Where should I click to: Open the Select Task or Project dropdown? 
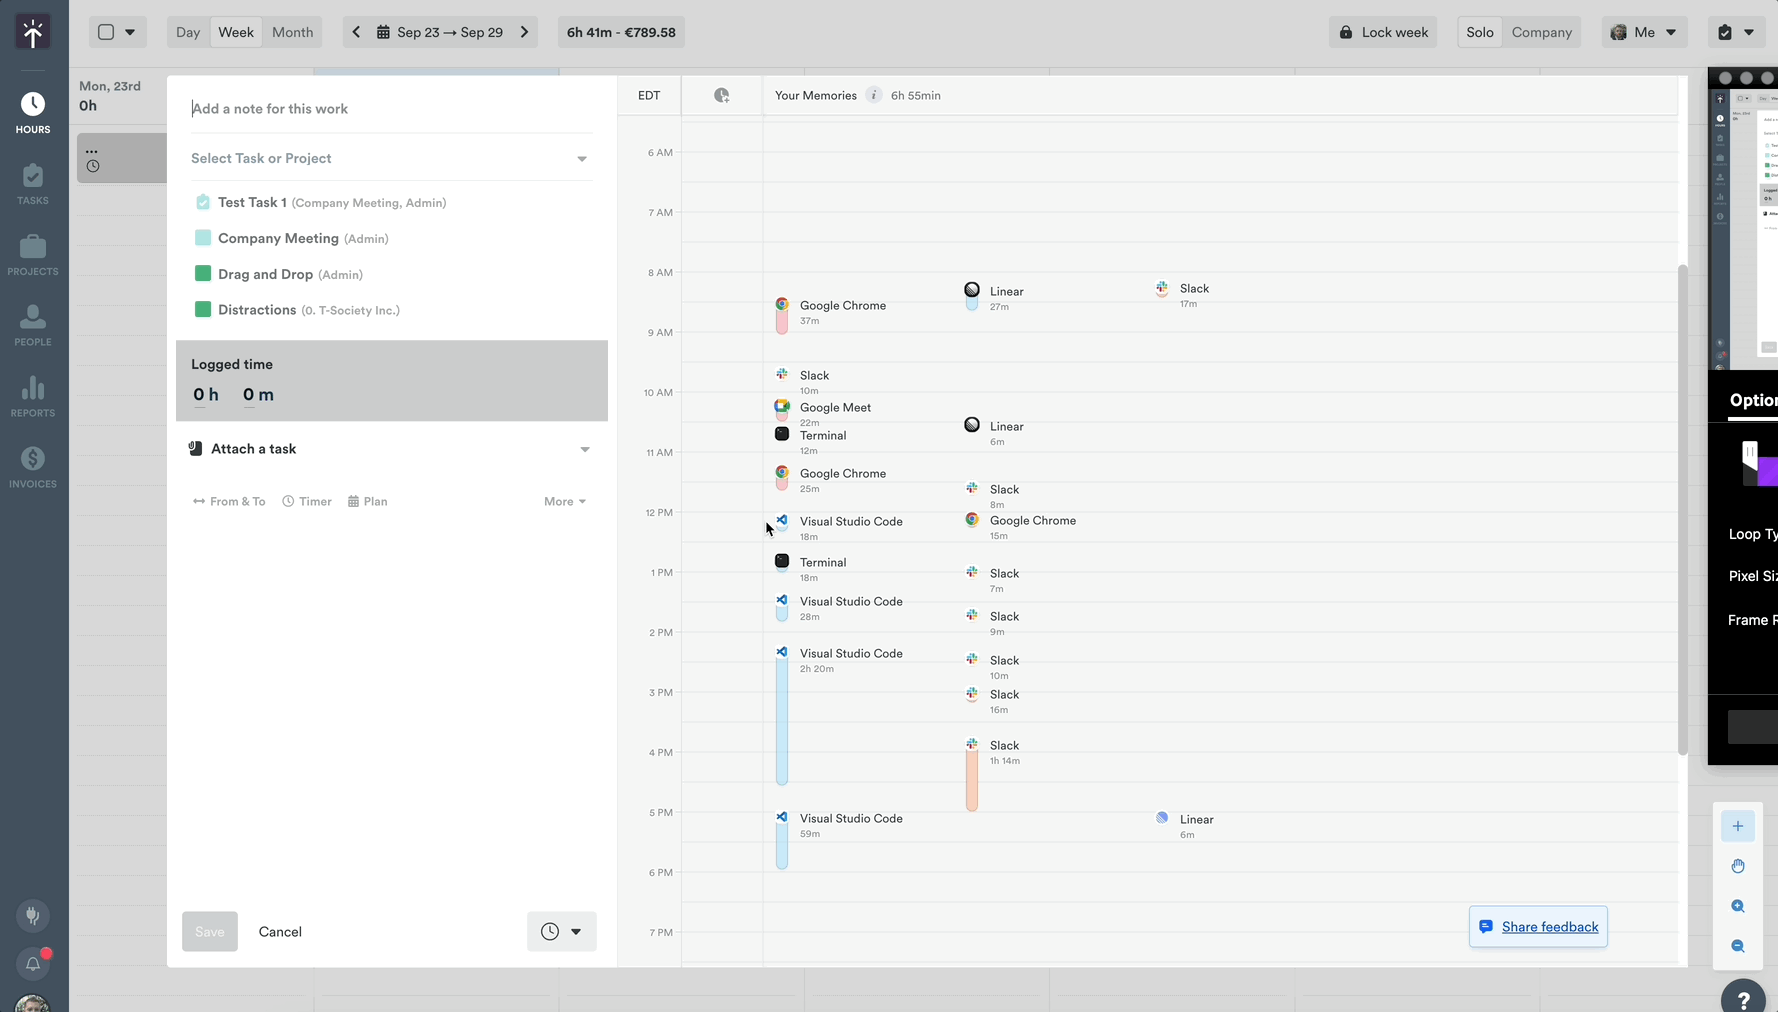(390, 158)
